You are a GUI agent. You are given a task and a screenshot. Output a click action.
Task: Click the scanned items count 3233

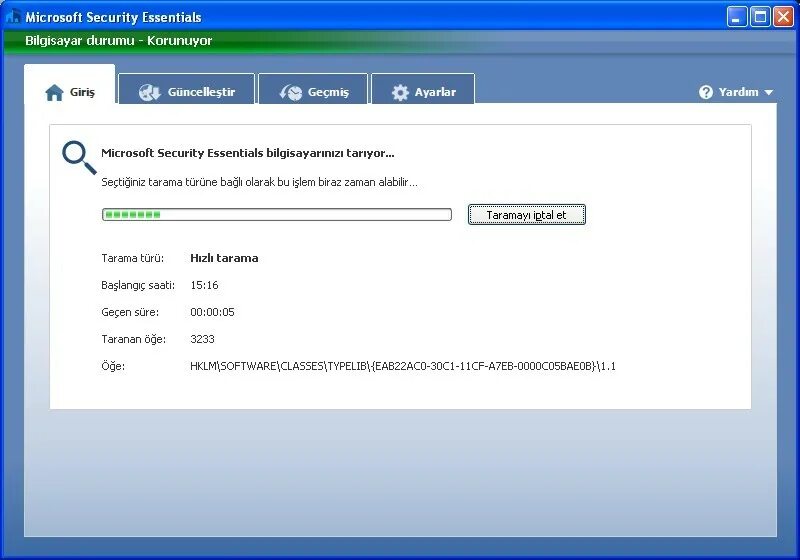202,339
